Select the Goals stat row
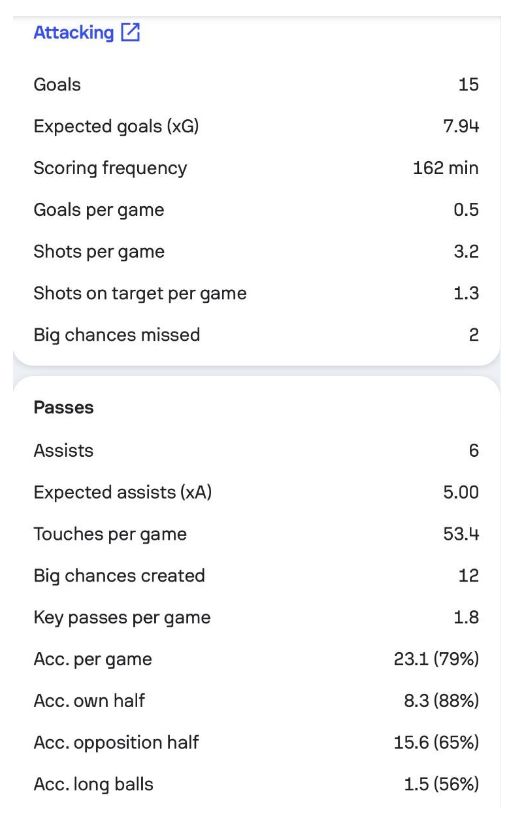524x840 pixels. tap(256, 84)
